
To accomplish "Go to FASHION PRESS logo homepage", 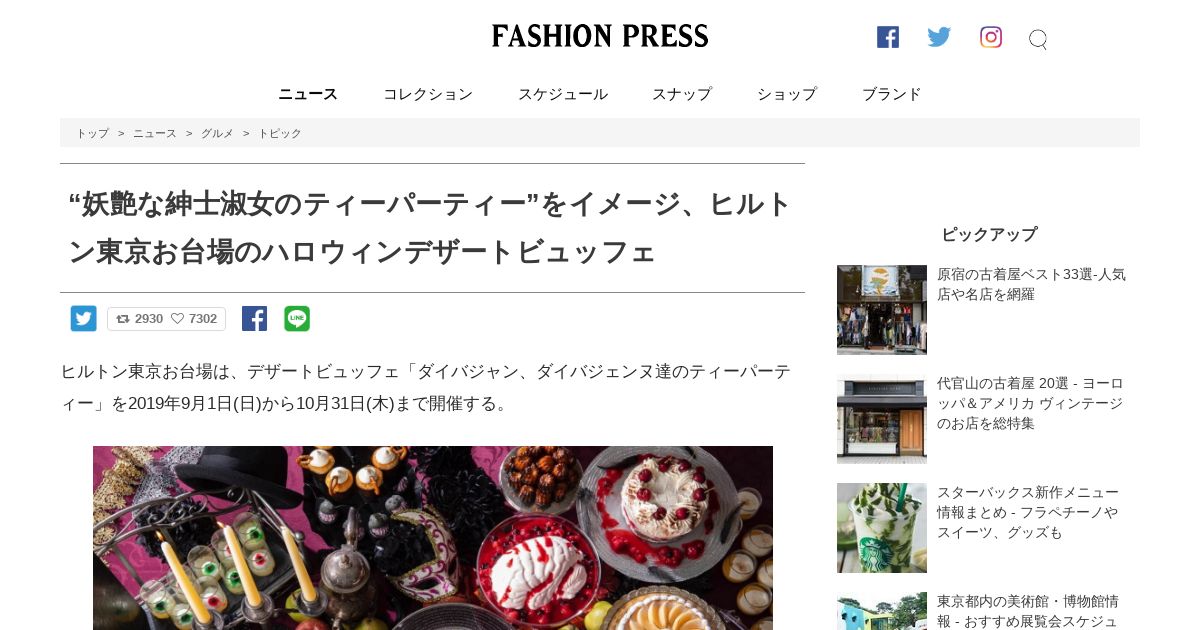I will (600, 36).
